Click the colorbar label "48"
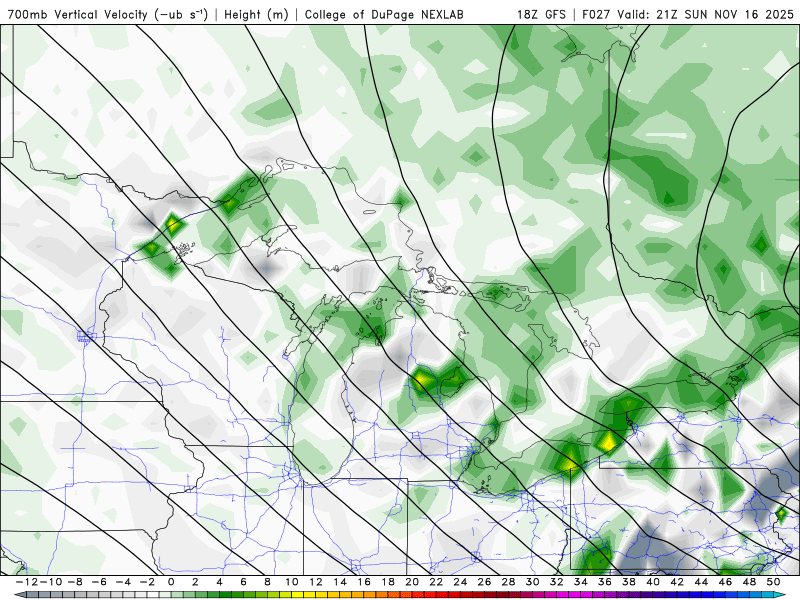This screenshot has height=600, width=800. [x=749, y=582]
